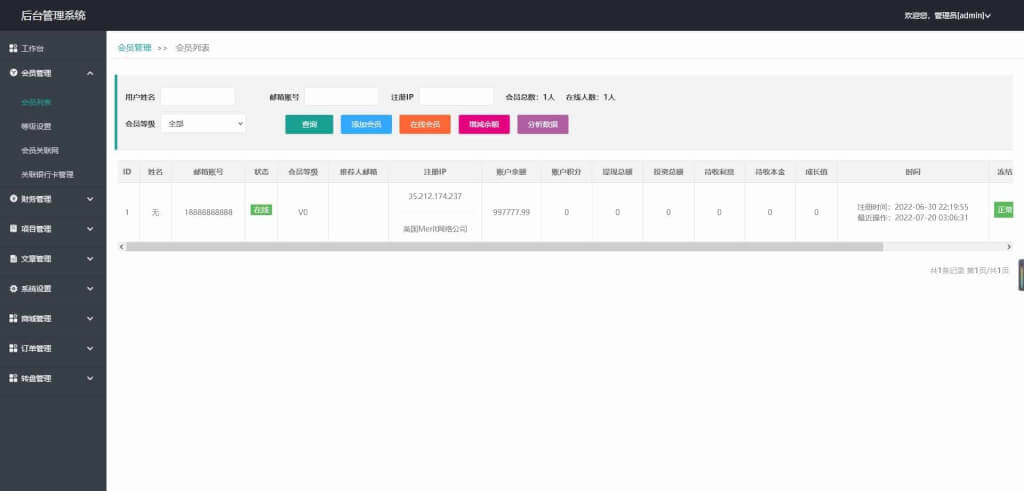Click the 成长值 column header
This screenshot has height=491, width=1024.
pyautogui.click(x=816, y=172)
